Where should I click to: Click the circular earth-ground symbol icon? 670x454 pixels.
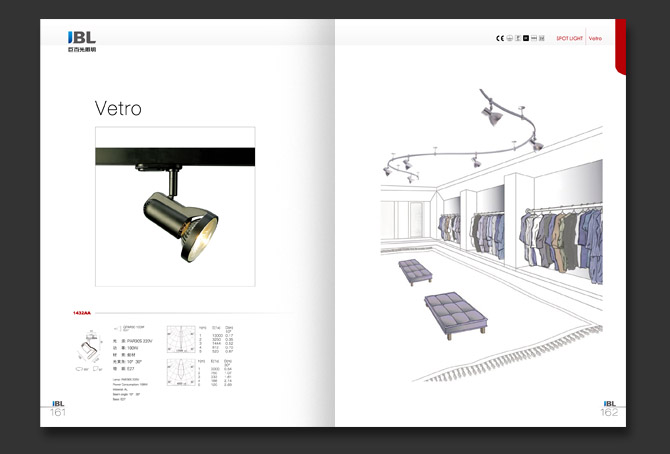[509, 38]
